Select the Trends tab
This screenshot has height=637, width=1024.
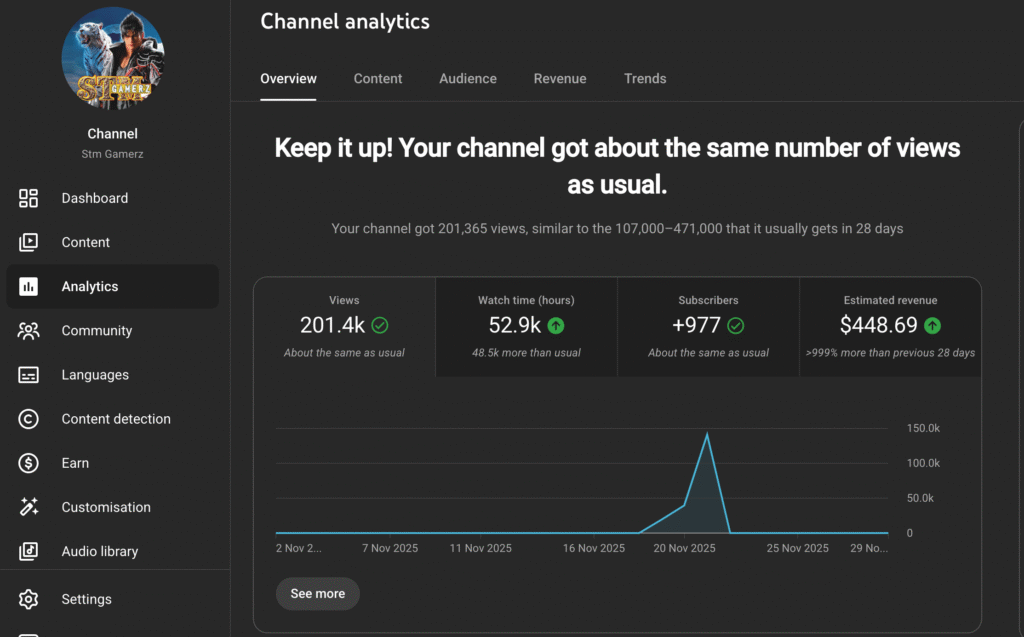pyautogui.click(x=645, y=79)
